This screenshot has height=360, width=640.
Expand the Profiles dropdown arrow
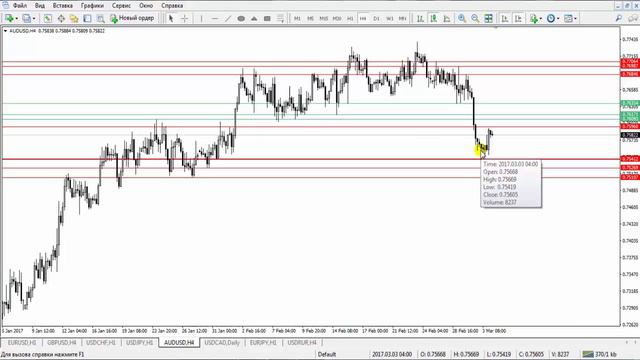point(34,19)
